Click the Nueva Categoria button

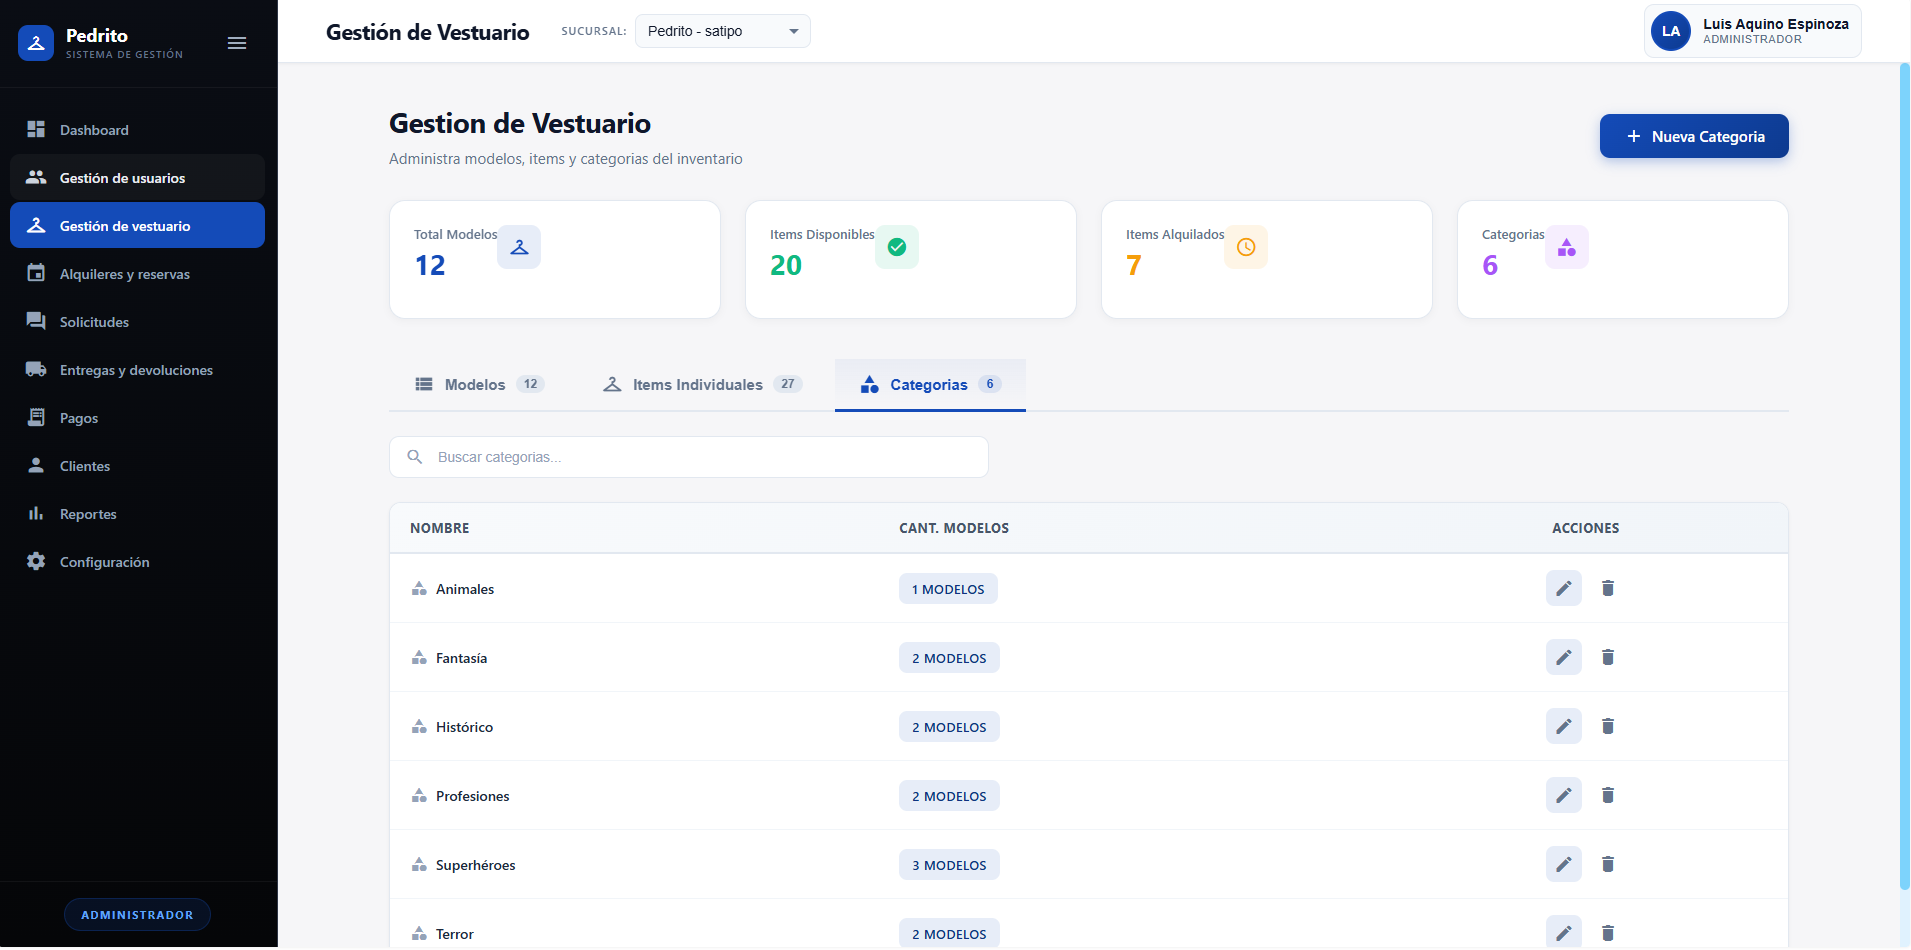pyautogui.click(x=1693, y=136)
